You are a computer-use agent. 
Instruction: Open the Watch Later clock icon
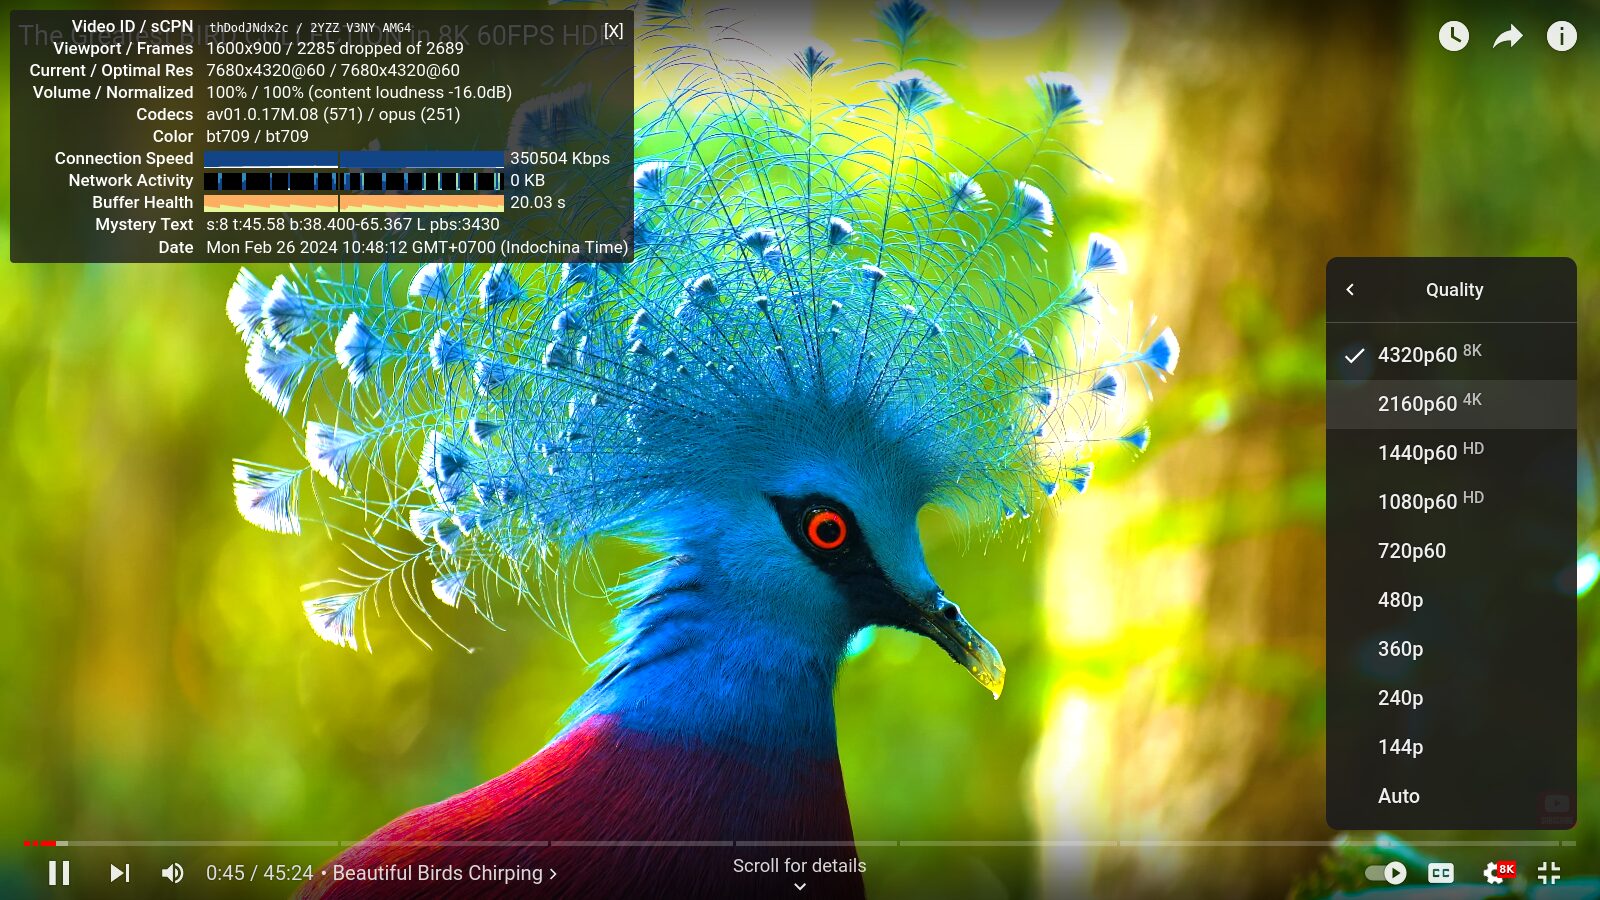1454,37
